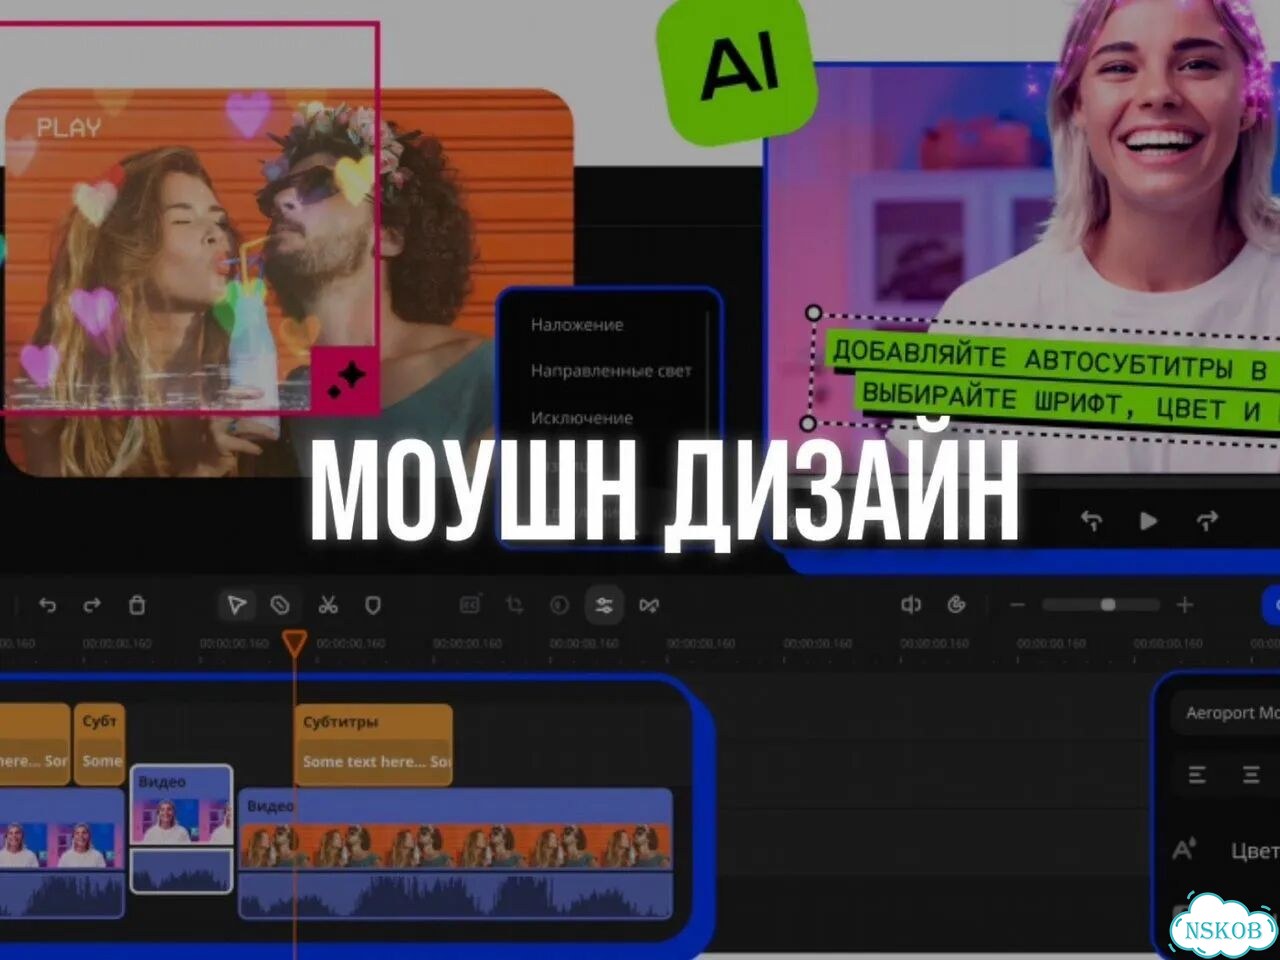Screen dimensions: 1280x960
Task: Open the crop tool in timeline toolbar
Action: (x=514, y=605)
